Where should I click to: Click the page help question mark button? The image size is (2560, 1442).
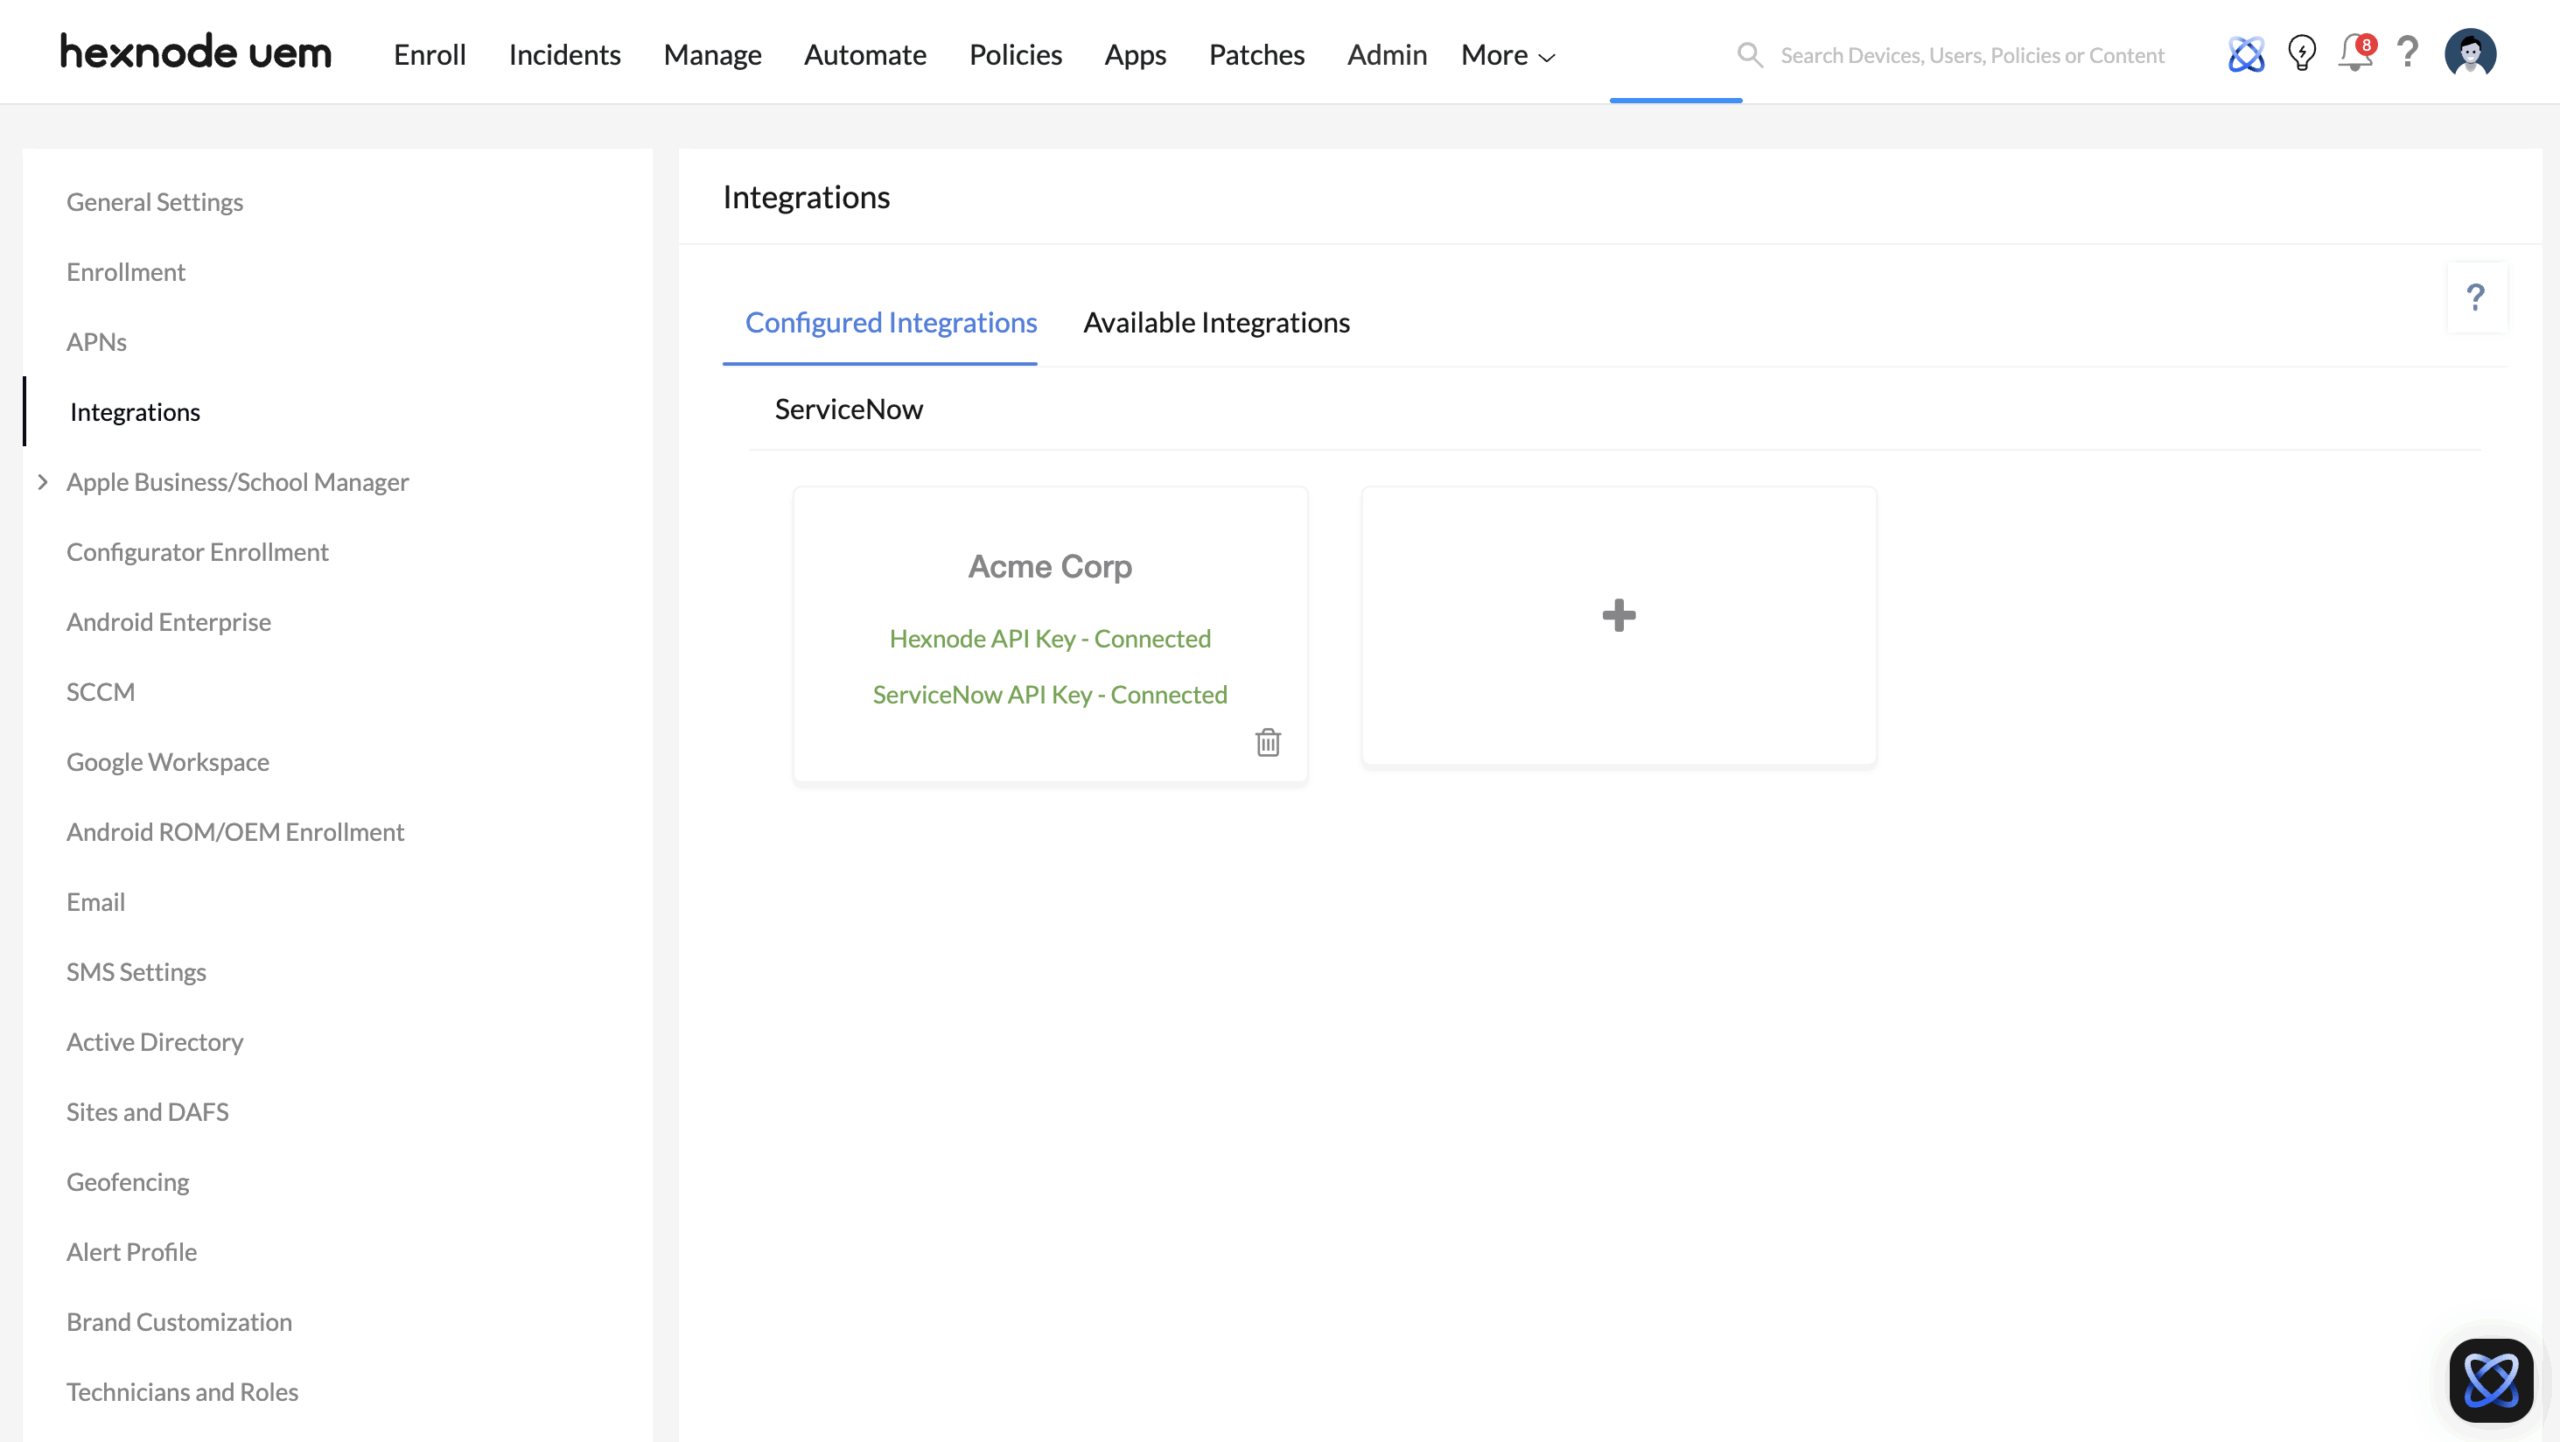tap(2476, 297)
